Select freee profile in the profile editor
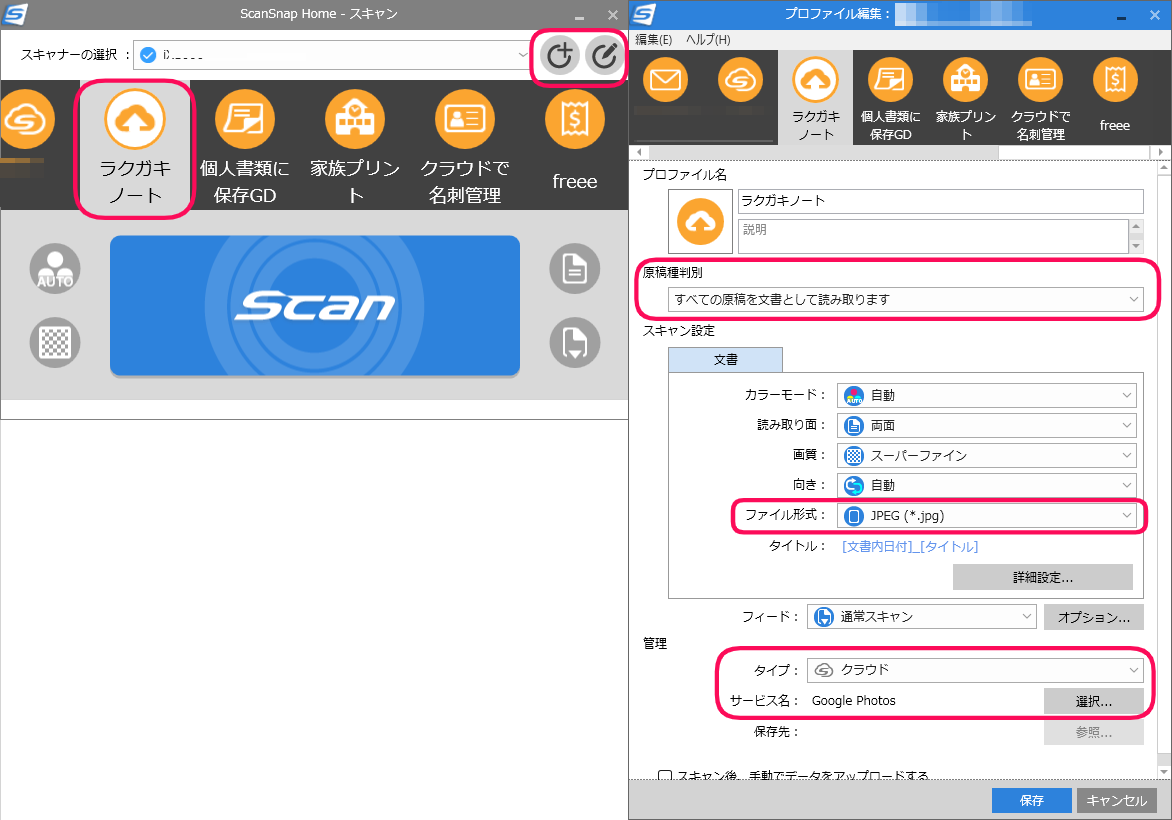The height and width of the screenshot is (820, 1172). pyautogui.click(x=1114, y=97)
